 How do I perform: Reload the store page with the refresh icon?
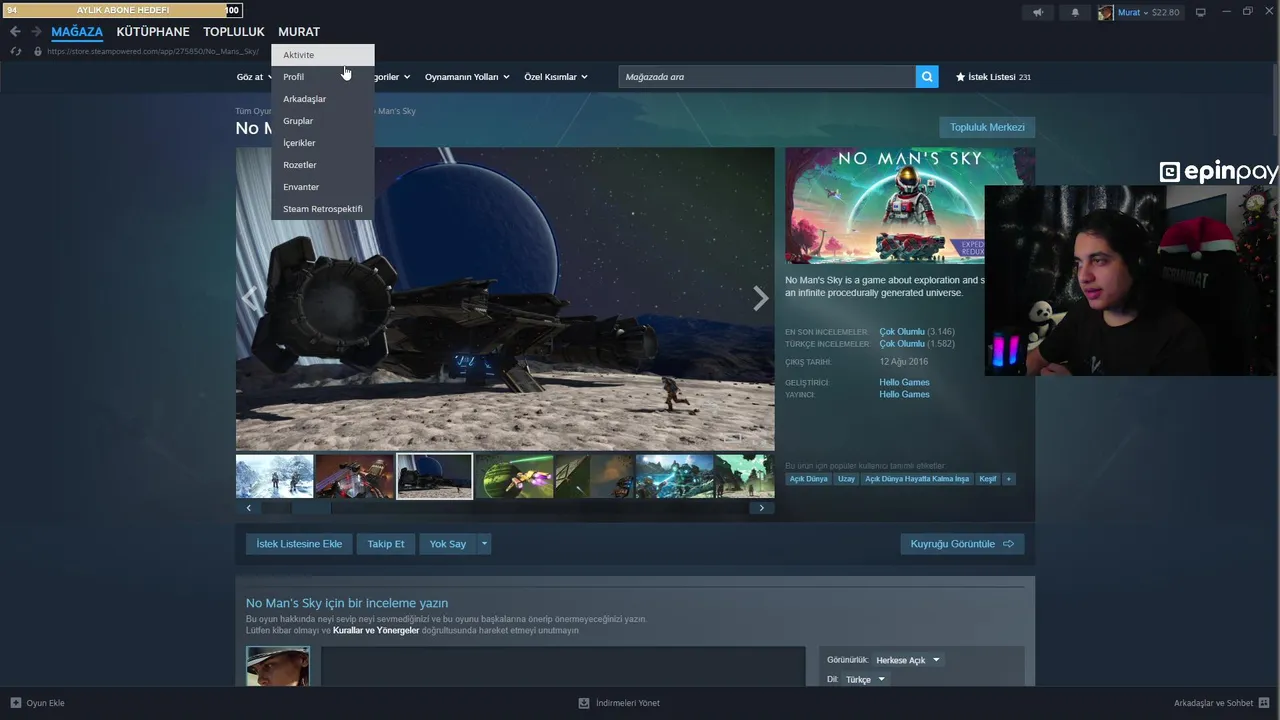[x=16, y=51]
